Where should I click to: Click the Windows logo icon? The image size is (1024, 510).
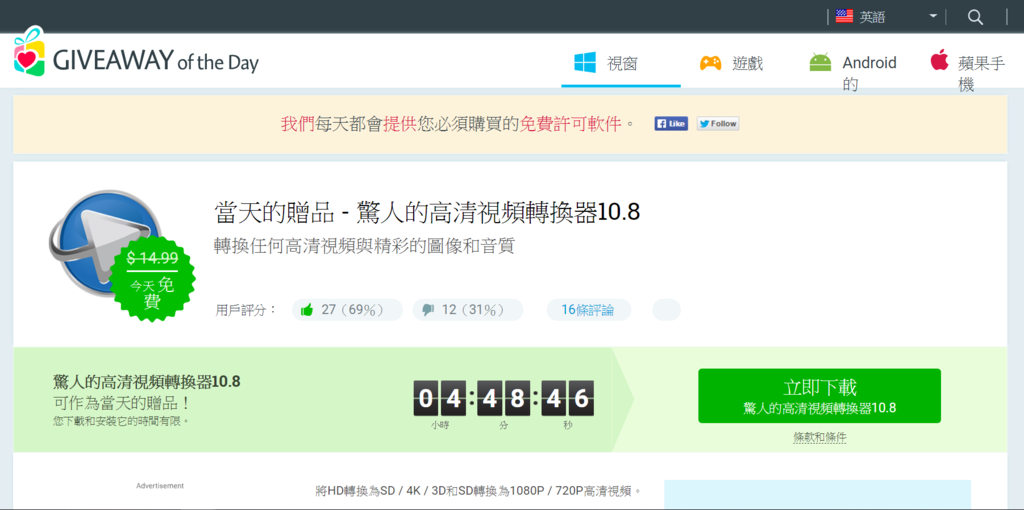[x=584, y=63]
